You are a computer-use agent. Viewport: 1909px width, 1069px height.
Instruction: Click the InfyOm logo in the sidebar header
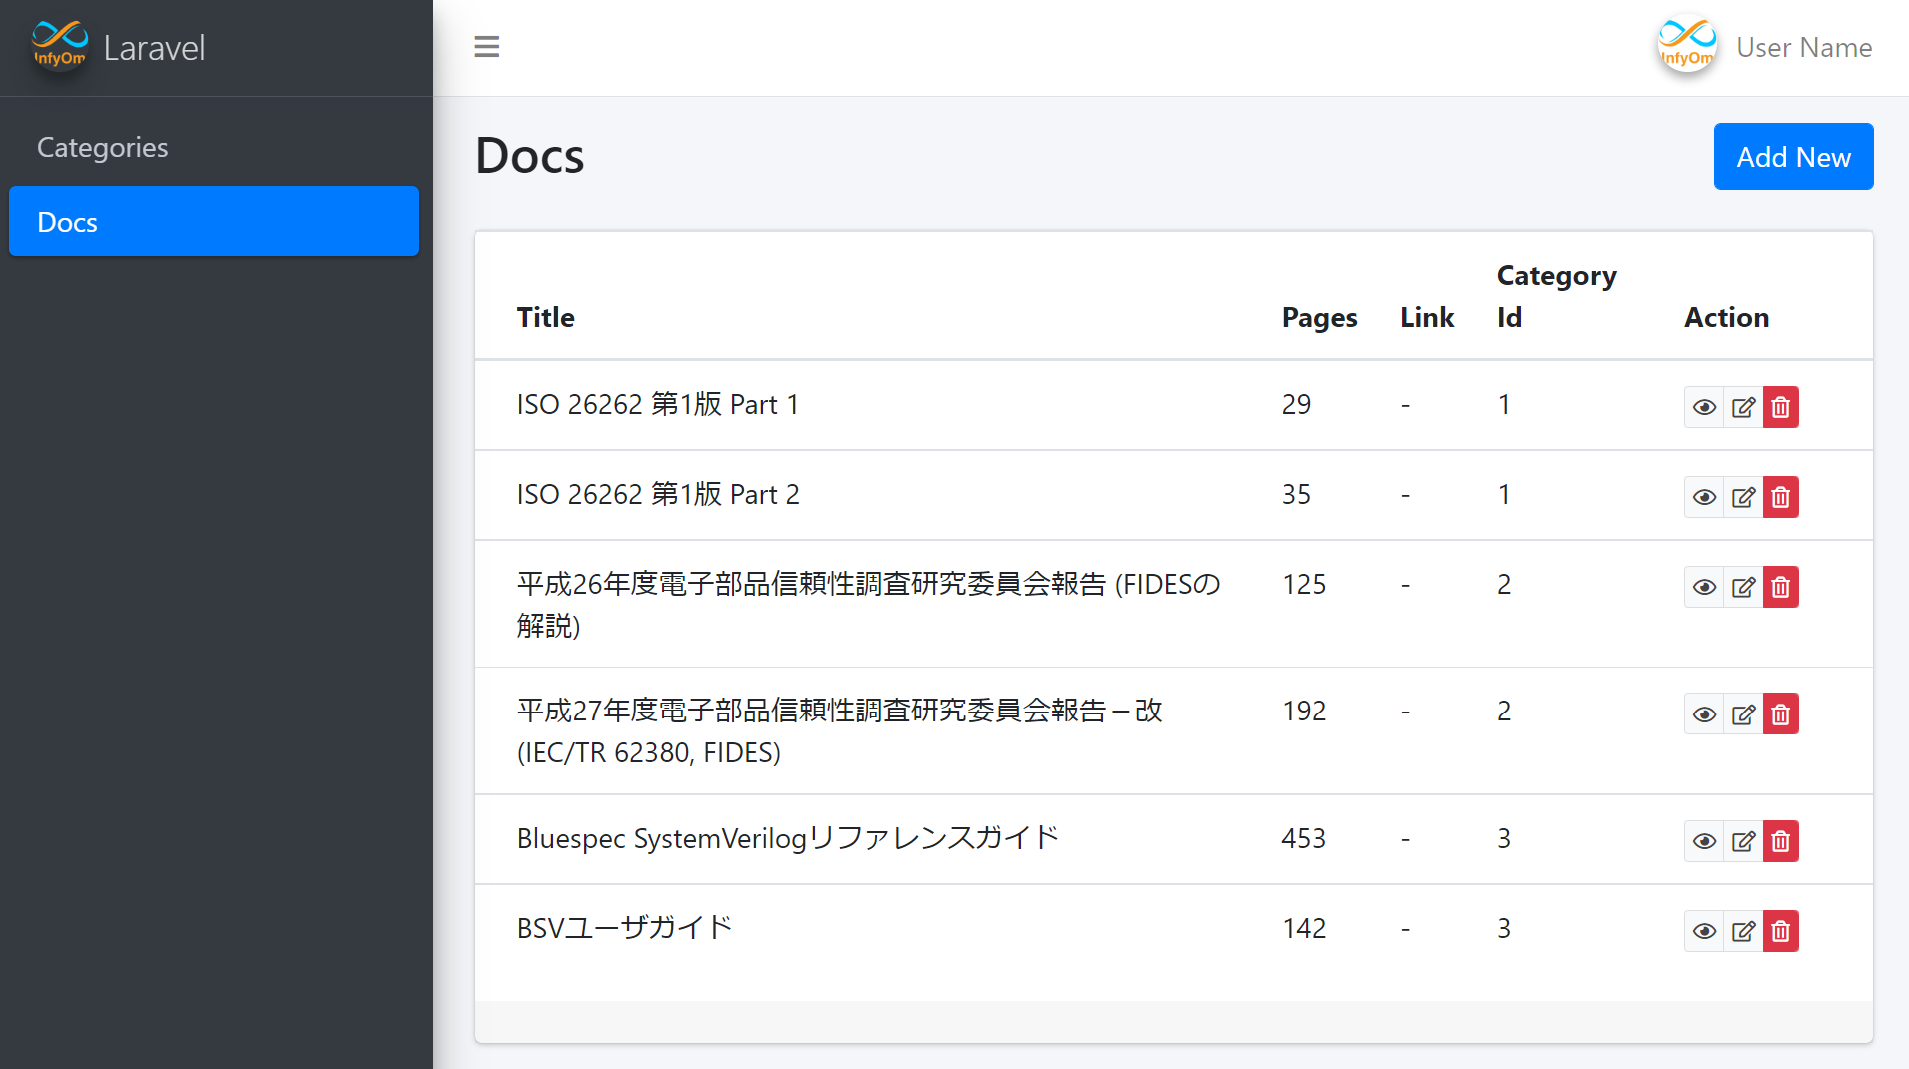pyautogui.click(x=60, y=45)
